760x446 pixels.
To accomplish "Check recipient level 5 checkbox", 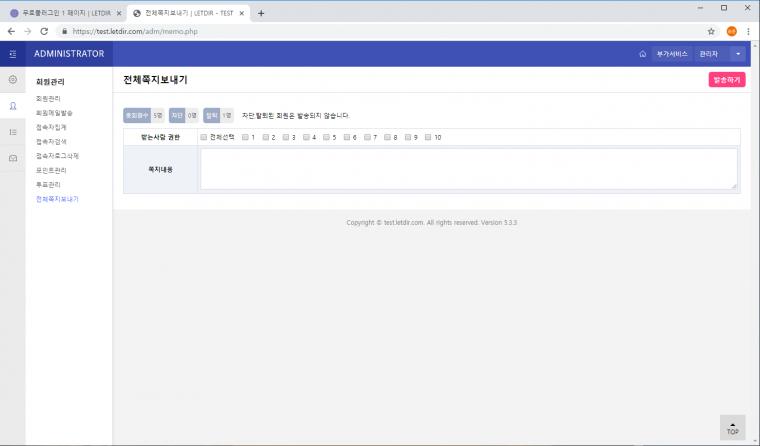I will (327, 137).
